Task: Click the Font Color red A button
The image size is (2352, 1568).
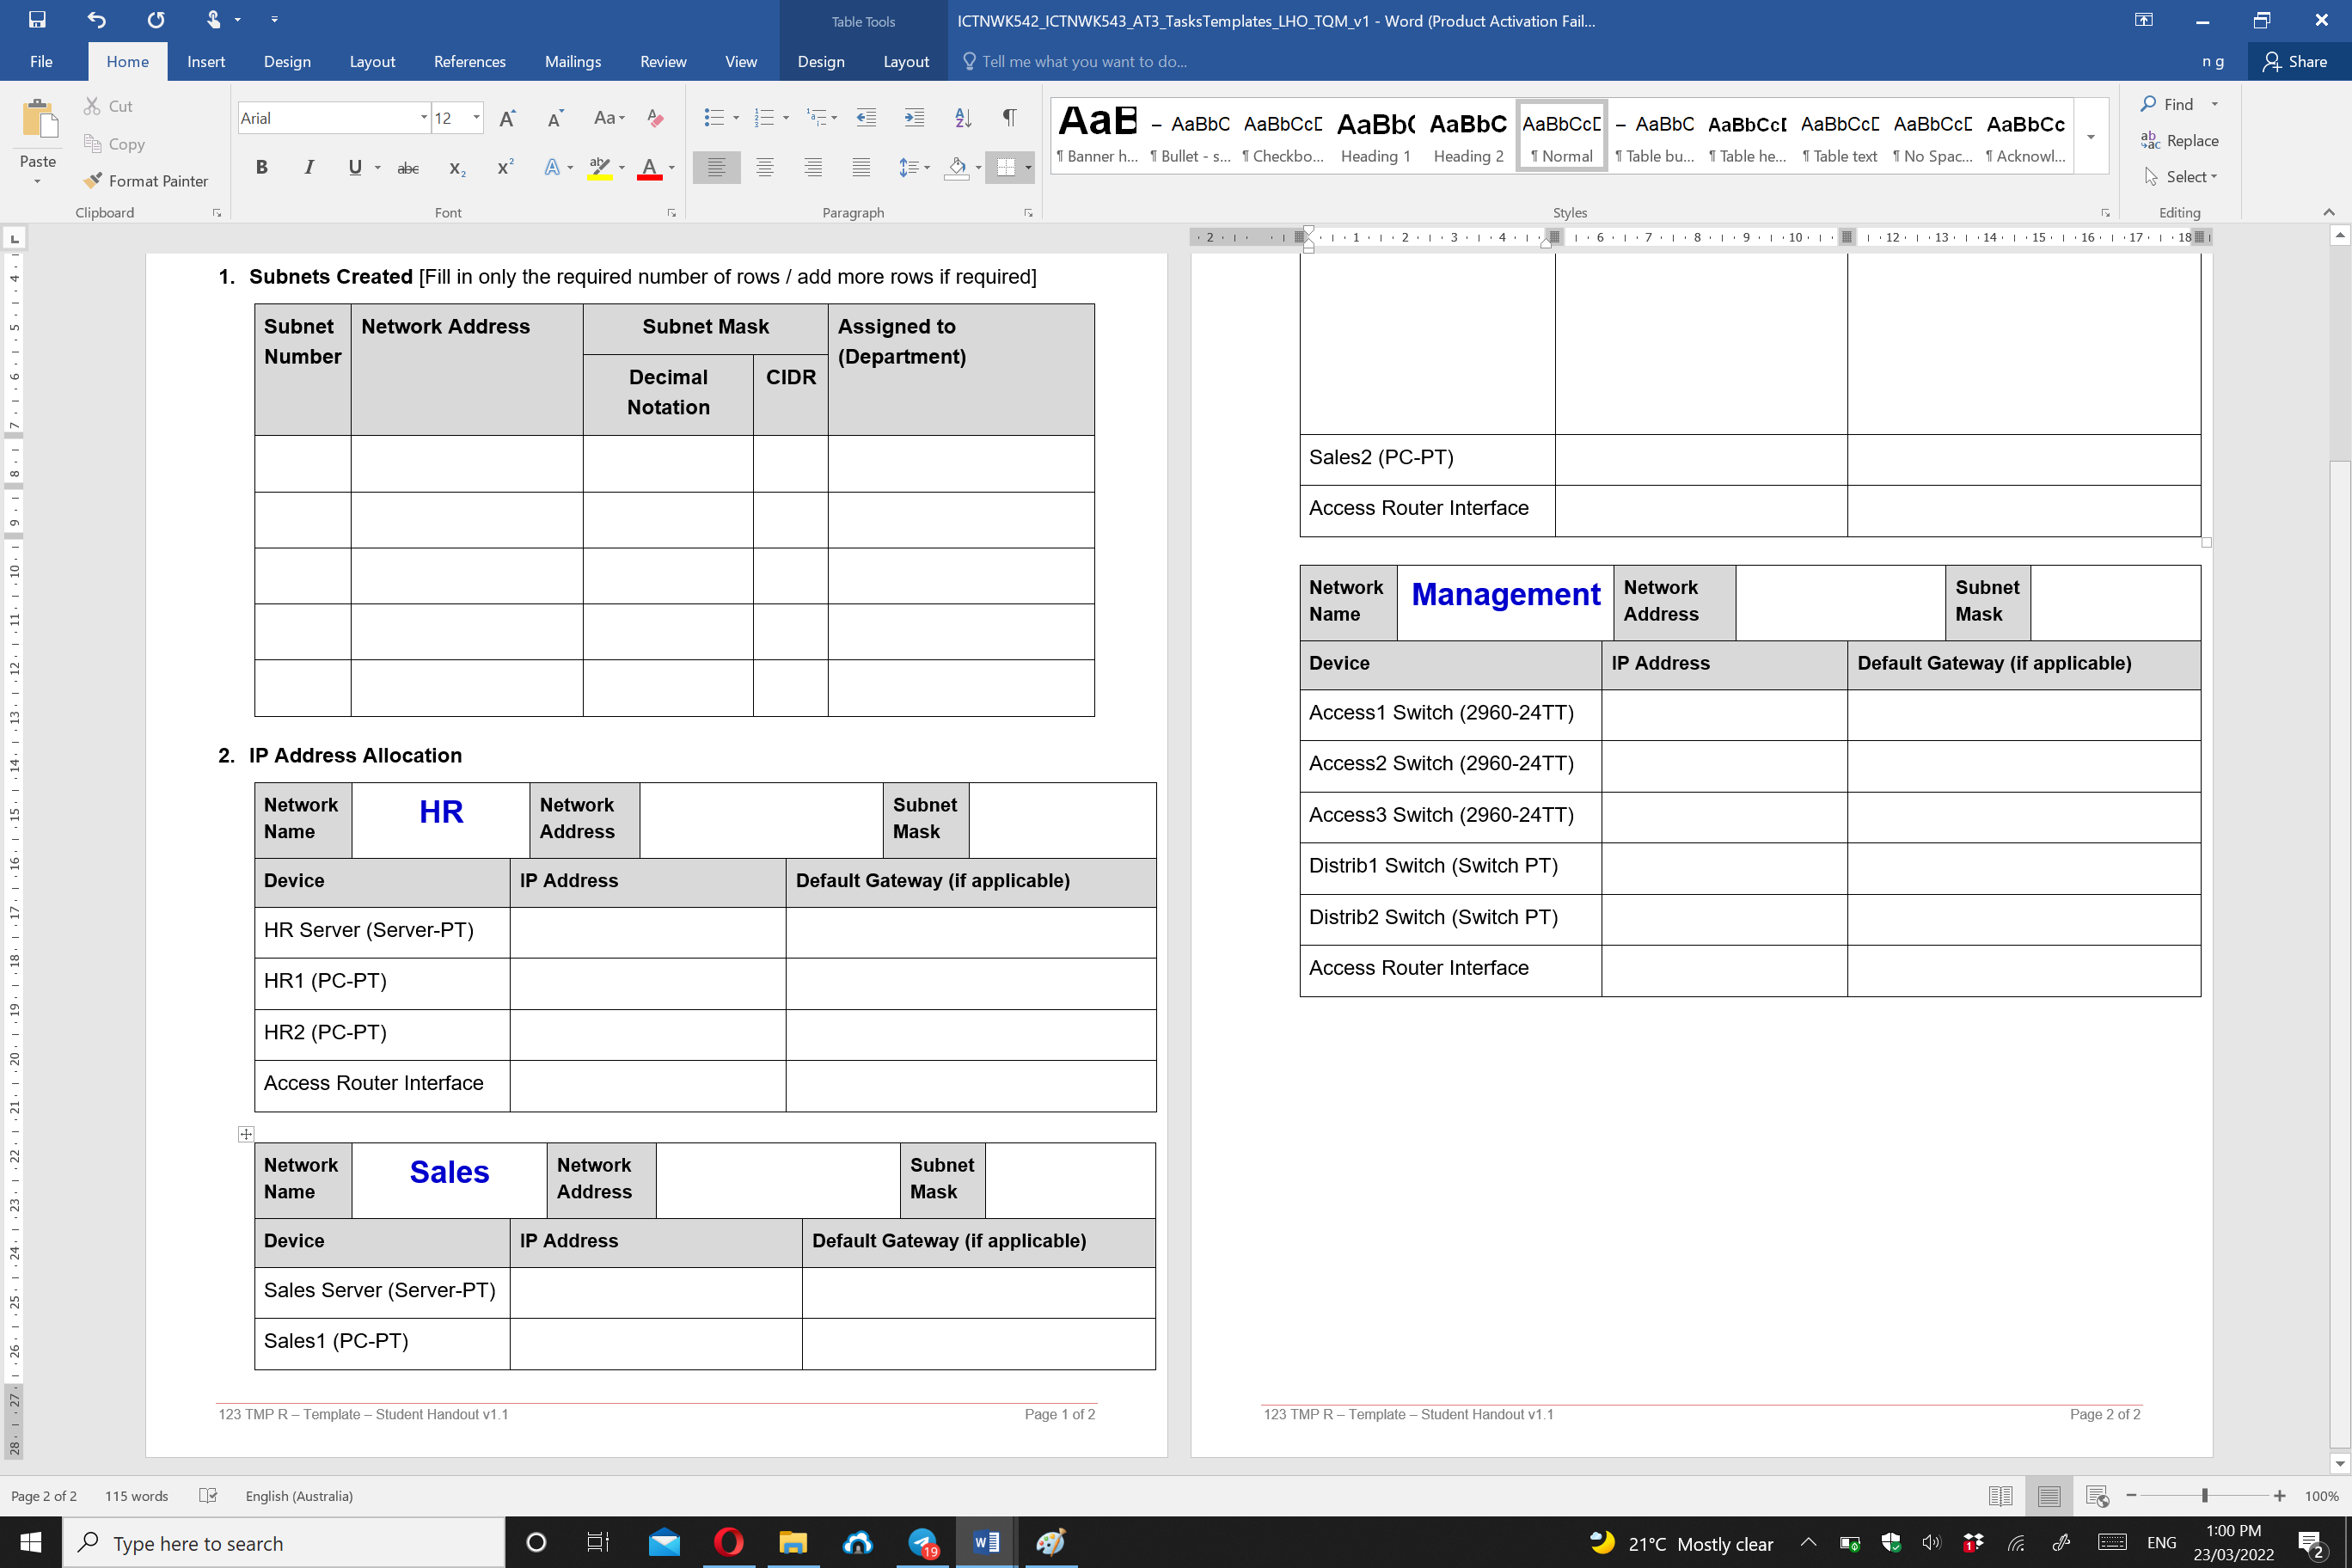Action: [x=649, y=168]
